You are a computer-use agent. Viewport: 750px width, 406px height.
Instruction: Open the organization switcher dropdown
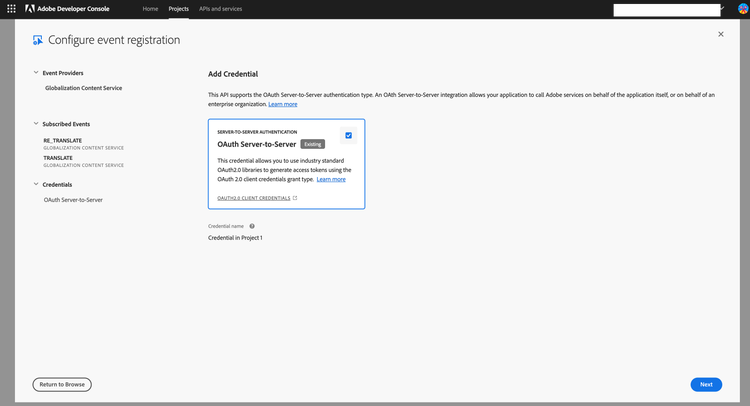pos(669,10)
